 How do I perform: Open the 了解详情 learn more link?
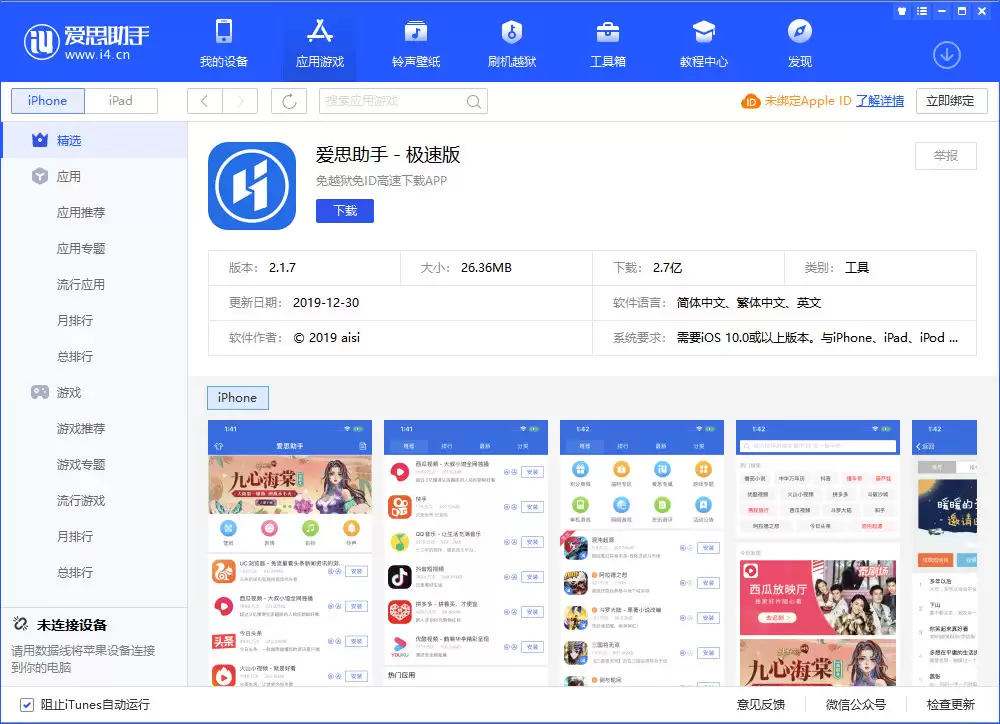[x=879, y=101]
